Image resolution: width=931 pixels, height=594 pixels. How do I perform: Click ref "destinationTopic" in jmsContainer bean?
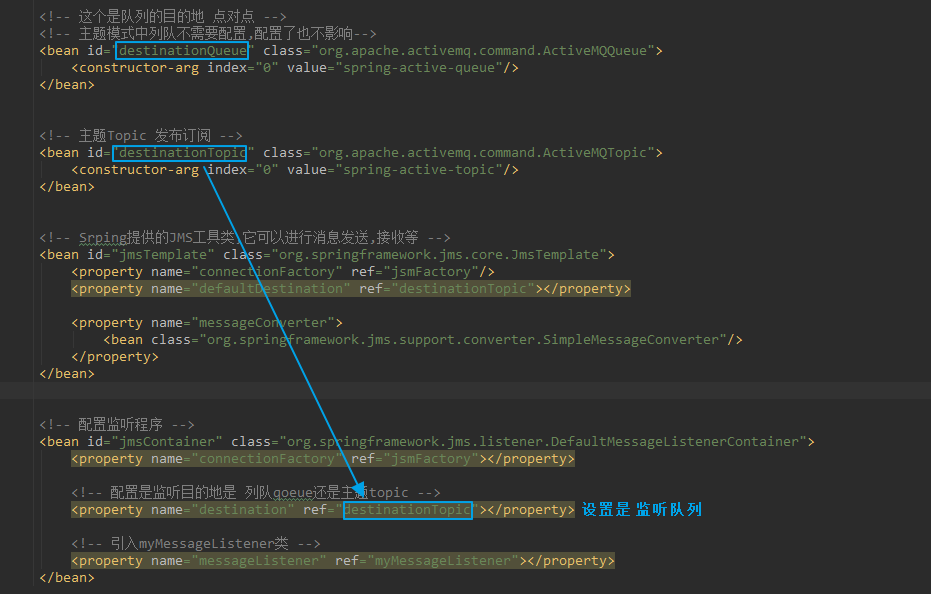coord(407,510)
